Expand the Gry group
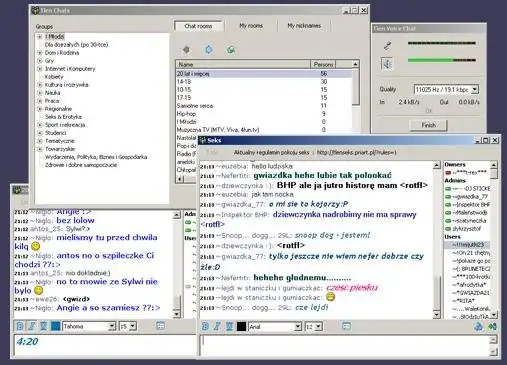Viewport: 507px width, 365px height. [40, 61]
